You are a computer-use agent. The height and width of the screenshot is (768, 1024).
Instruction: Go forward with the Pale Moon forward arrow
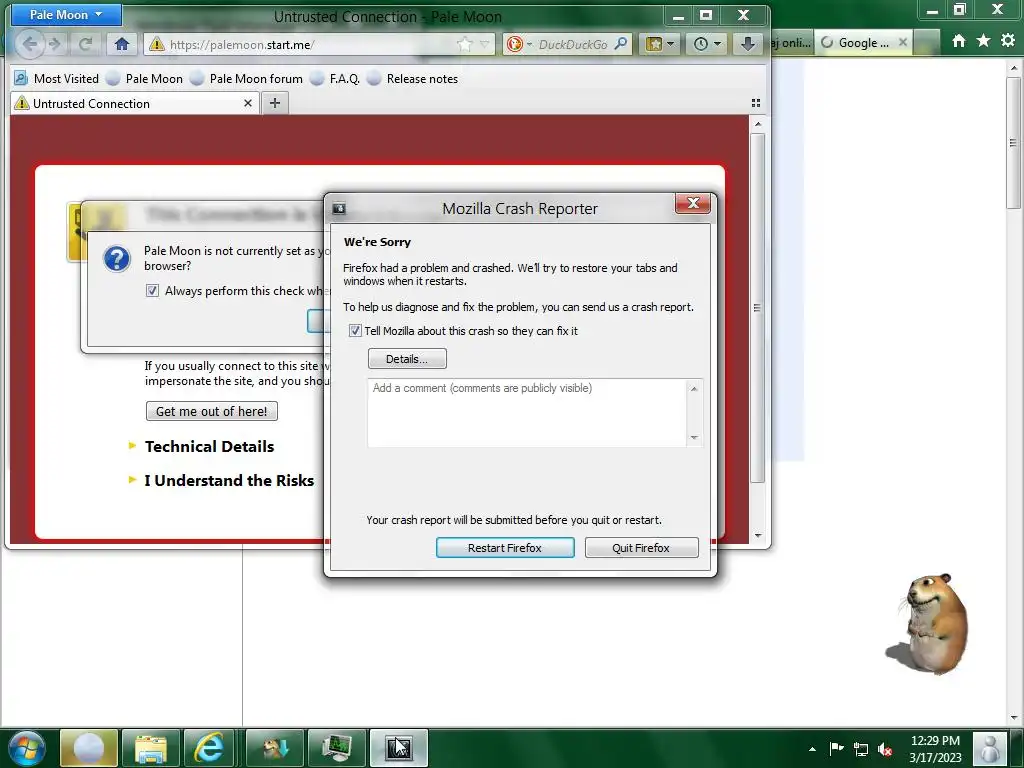coord(56,44)
